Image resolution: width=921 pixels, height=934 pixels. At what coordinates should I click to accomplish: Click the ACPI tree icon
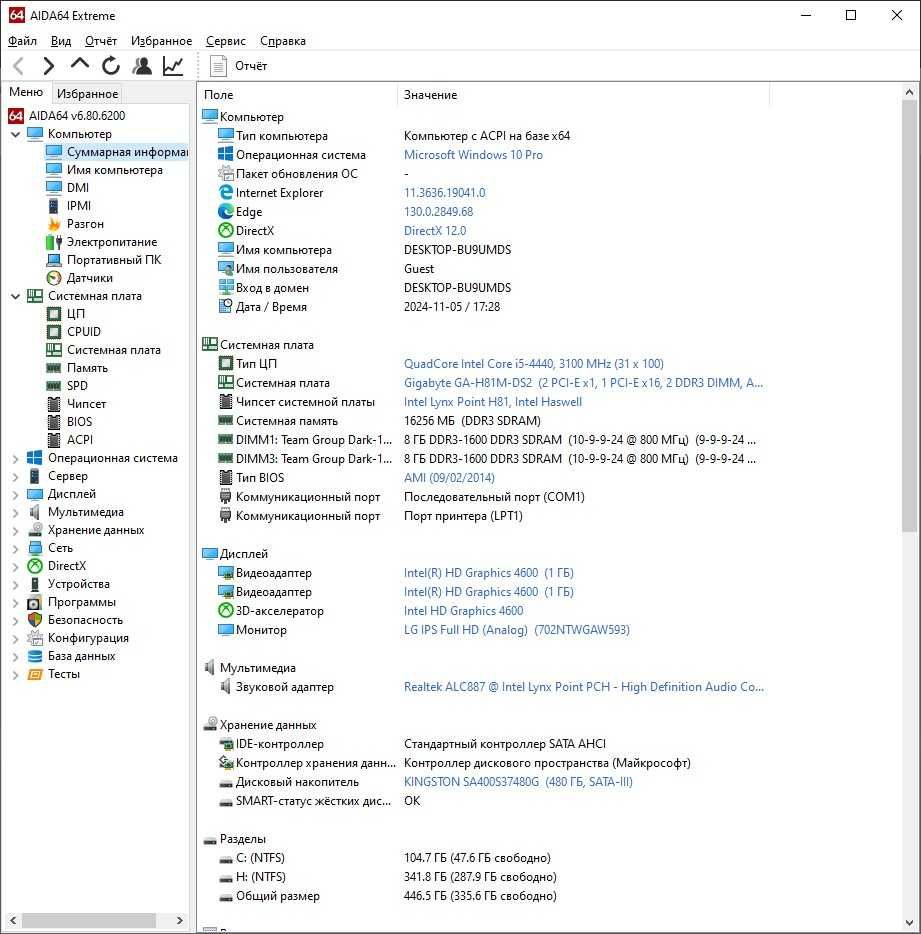(x=54, y=440)
